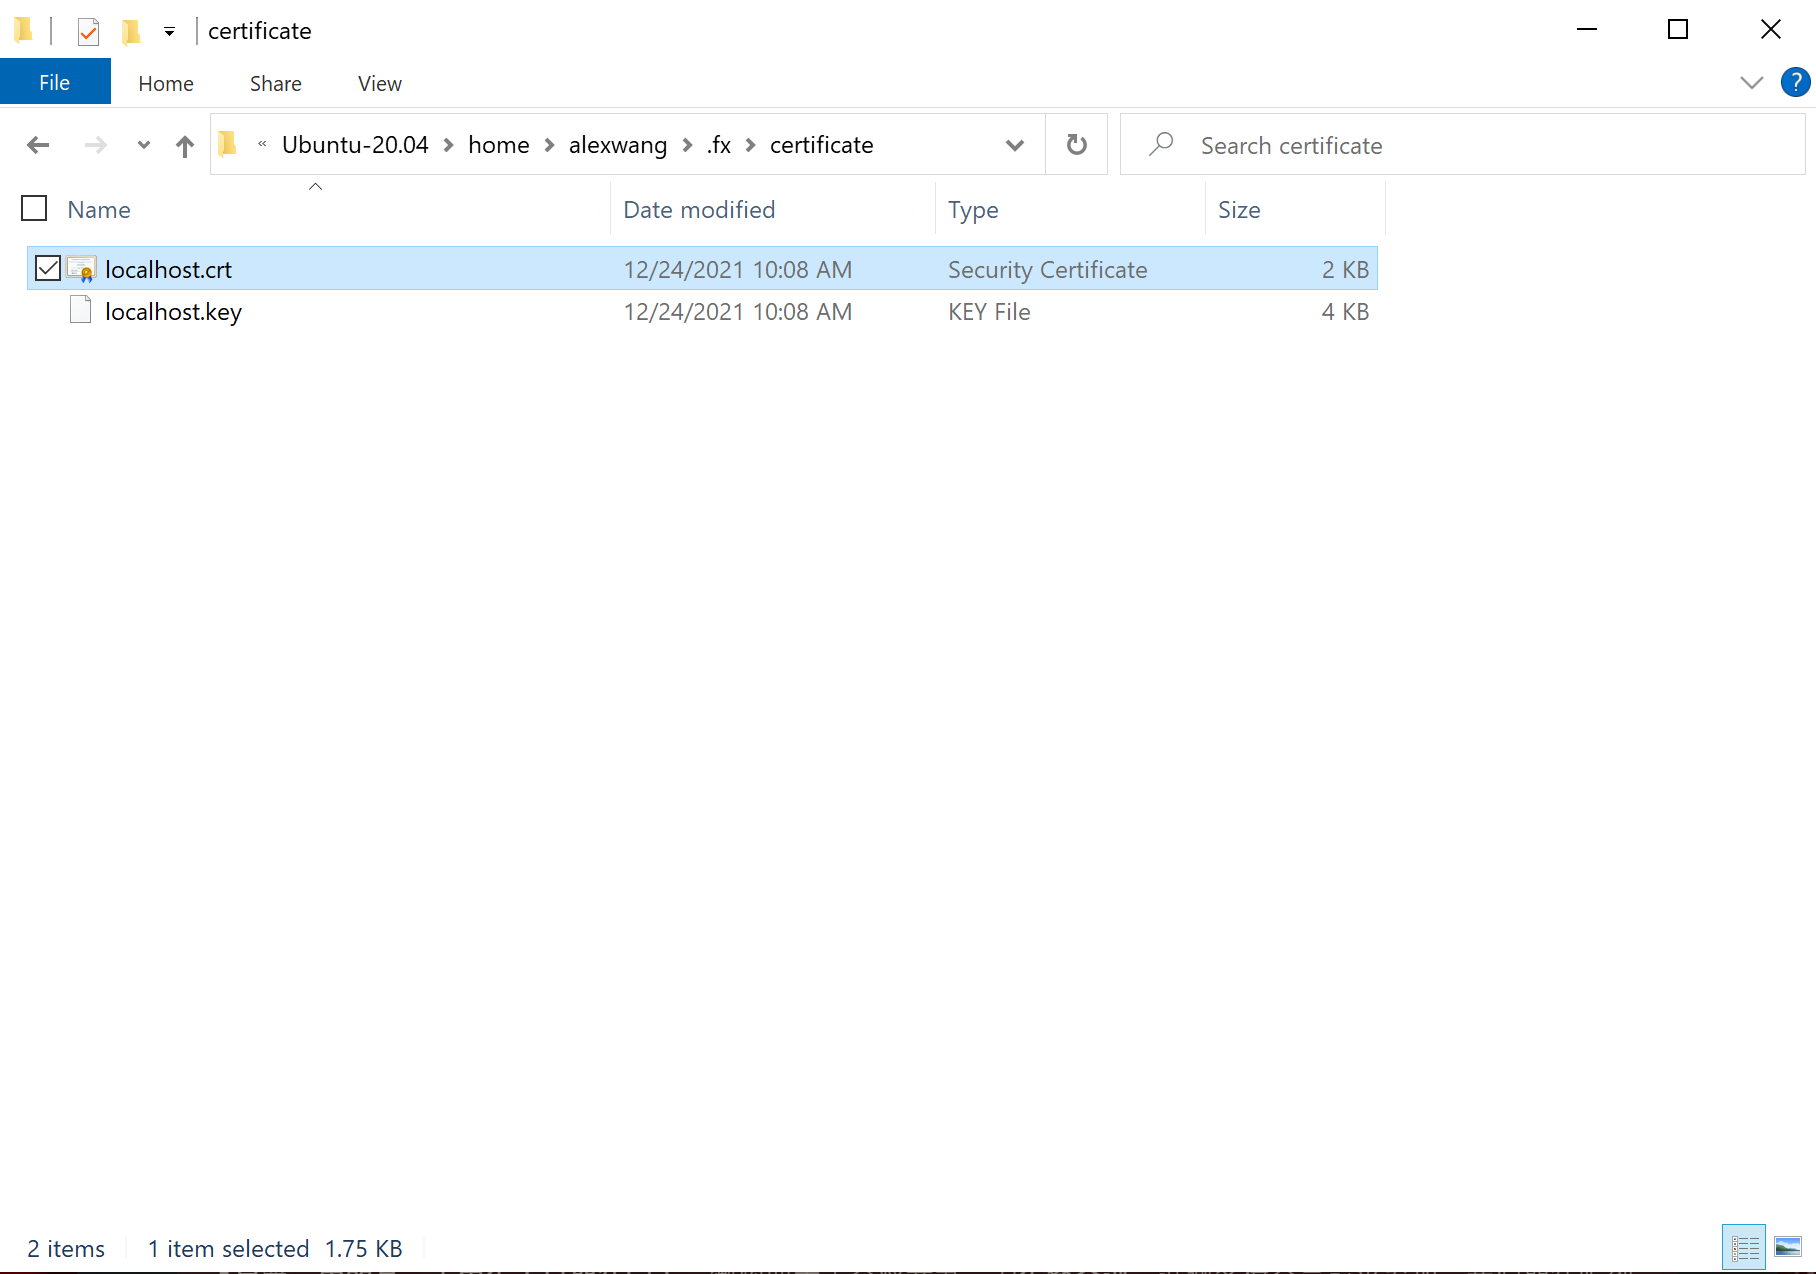This screenshot has width=1816, height=1274.
Task: Go back using the back arrow
Action: 37,145
